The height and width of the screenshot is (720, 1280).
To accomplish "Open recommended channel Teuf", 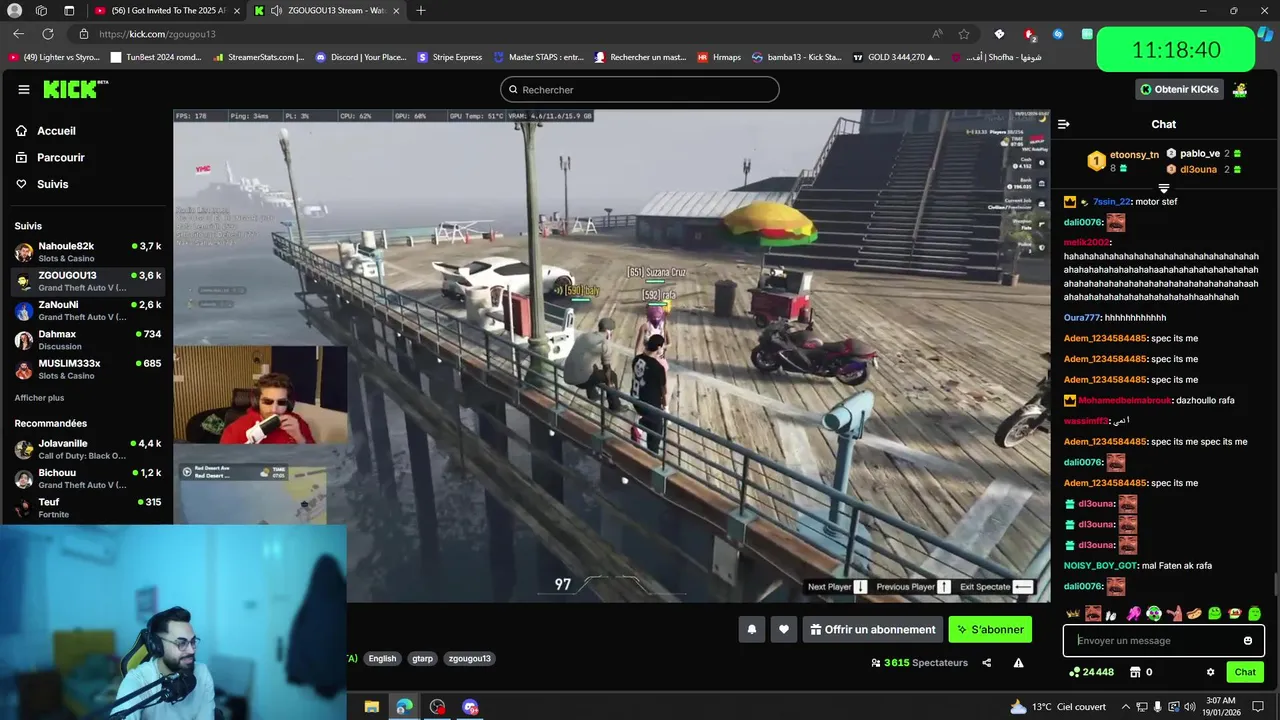I will (88, 508).
